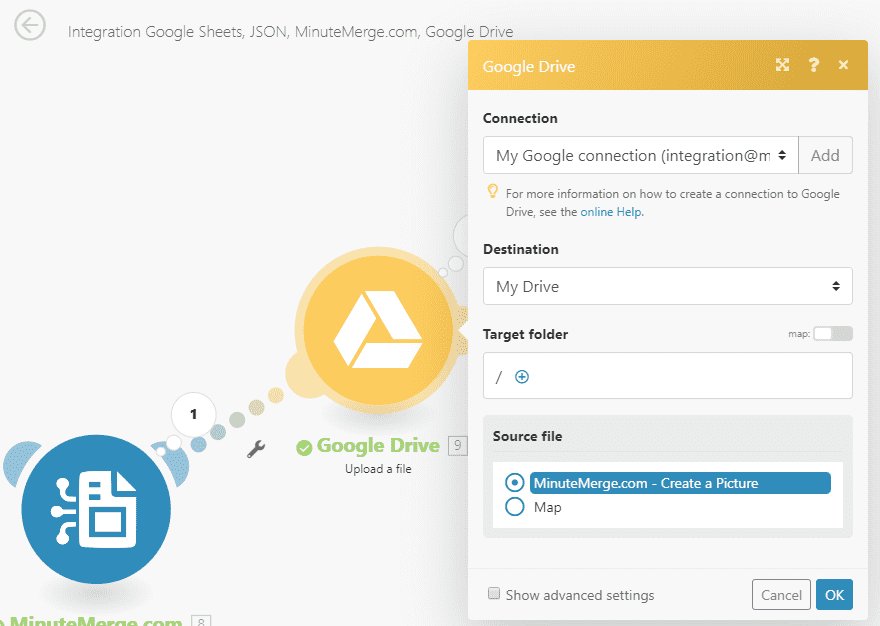Click the wrench icon on the connector
The height and width of the screenshot is (626, 880).
pyautogui.click(x=255, y=450)
